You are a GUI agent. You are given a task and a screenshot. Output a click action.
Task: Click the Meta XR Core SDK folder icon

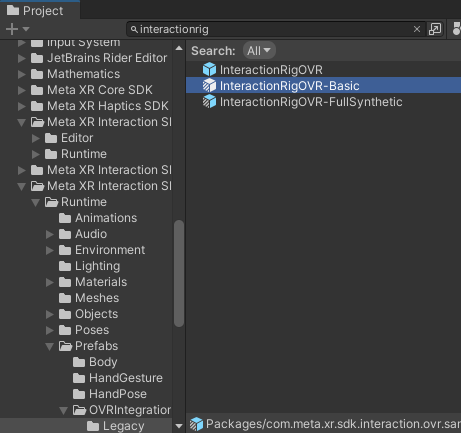click(37, 90)
